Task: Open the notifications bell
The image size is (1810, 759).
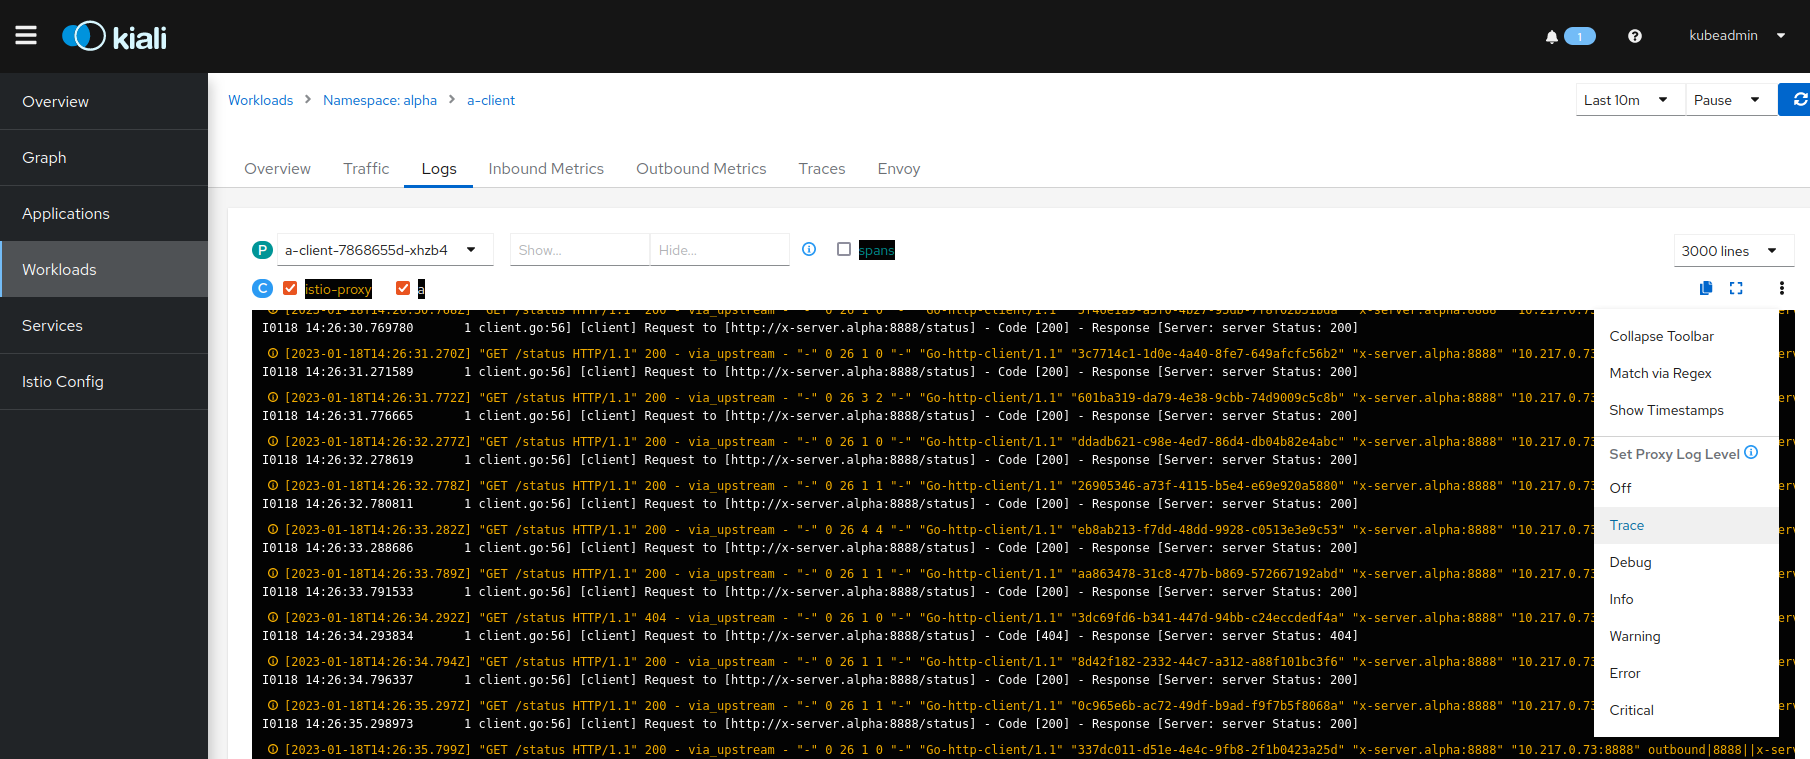Action: [x=1551, y=37]
